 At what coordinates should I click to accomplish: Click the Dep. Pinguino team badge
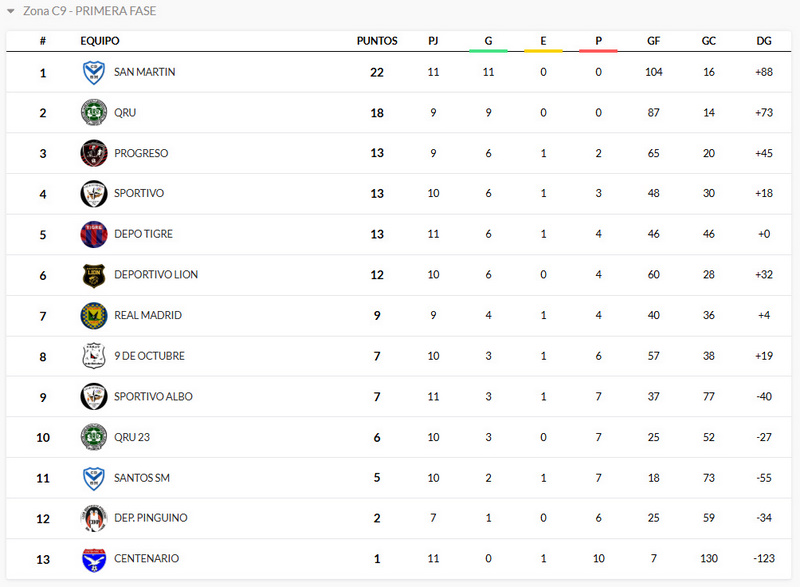pos(93,518)
